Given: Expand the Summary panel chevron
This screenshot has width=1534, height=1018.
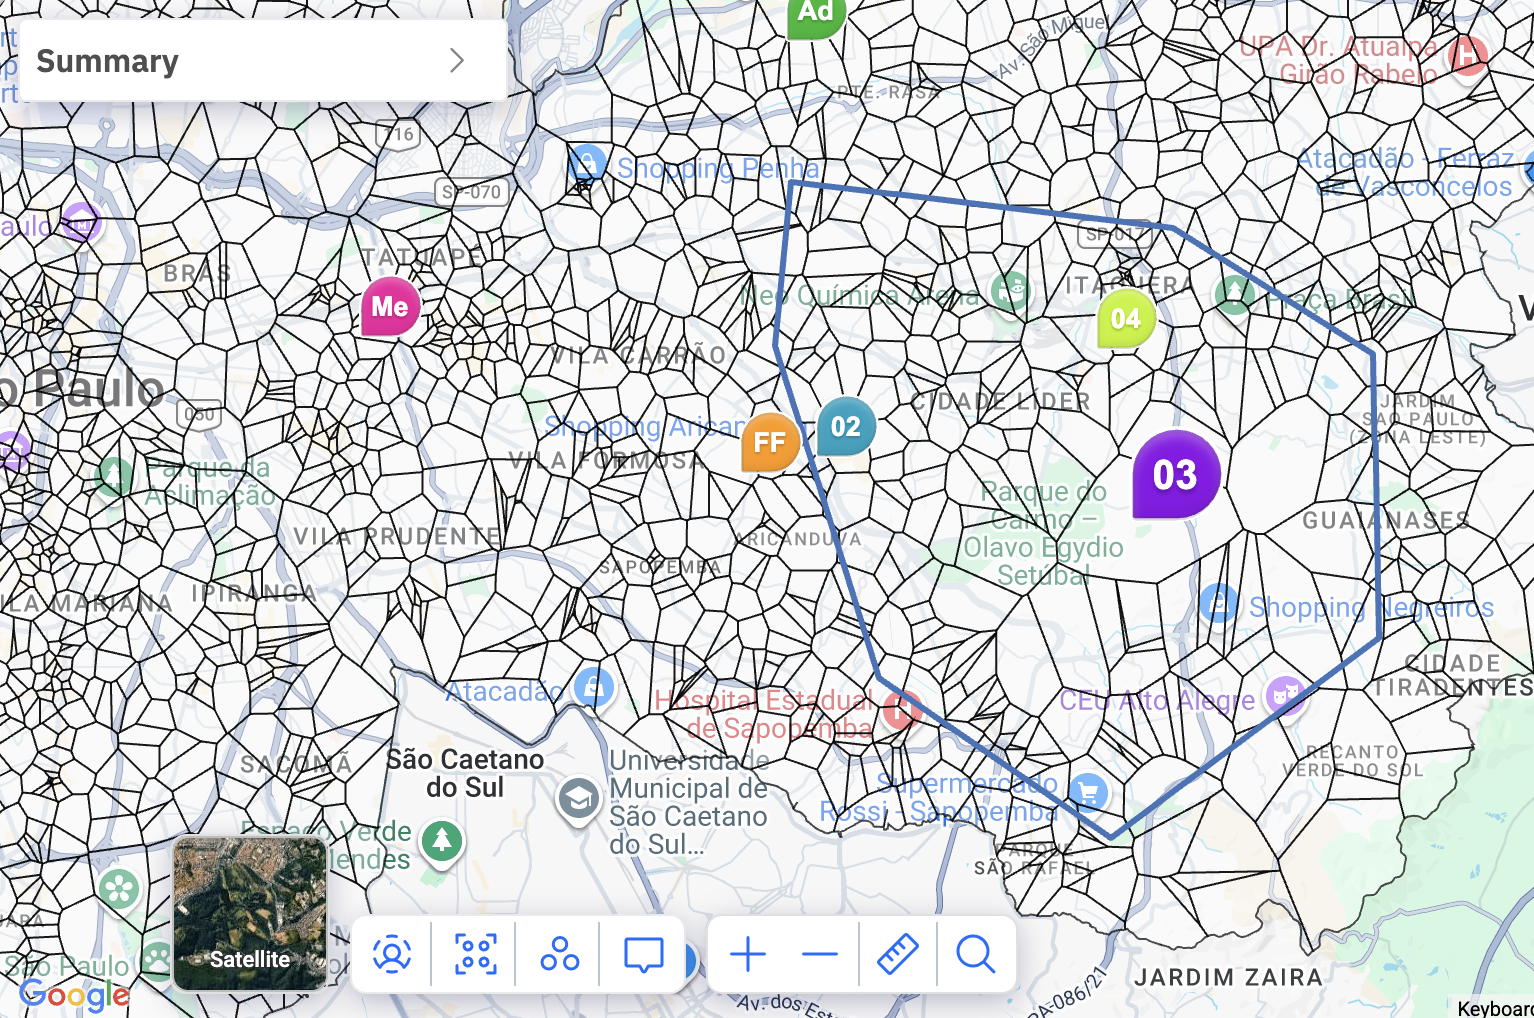Looking at the screenshot, I should point(457,61).
